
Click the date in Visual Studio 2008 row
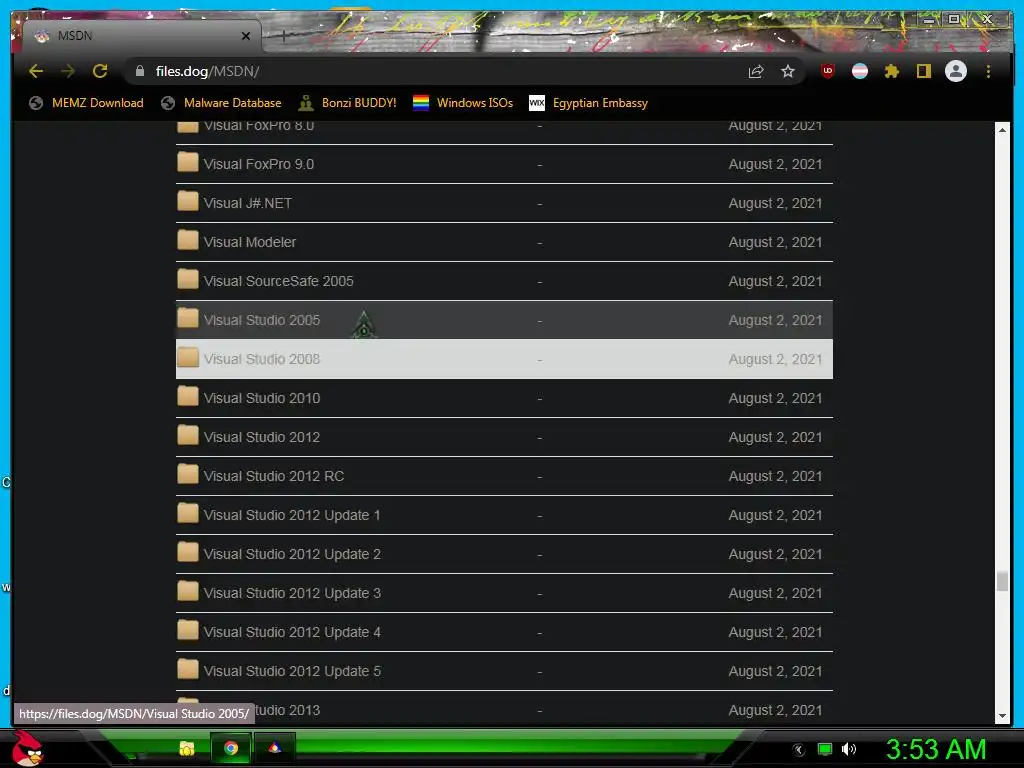[775, 359]
